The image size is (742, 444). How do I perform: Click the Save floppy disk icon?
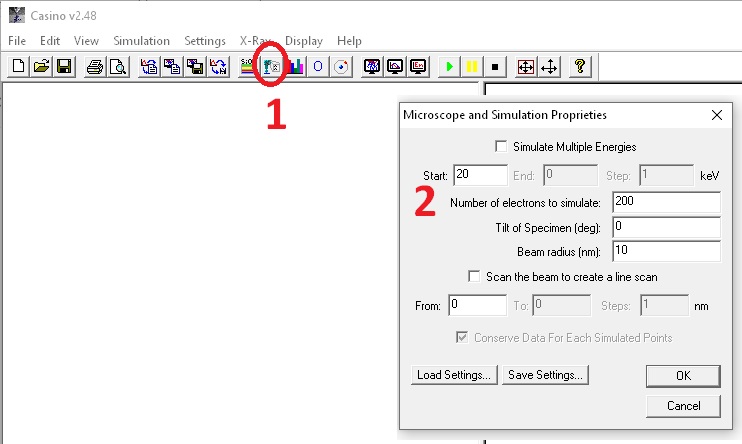(x=64, y=66)
